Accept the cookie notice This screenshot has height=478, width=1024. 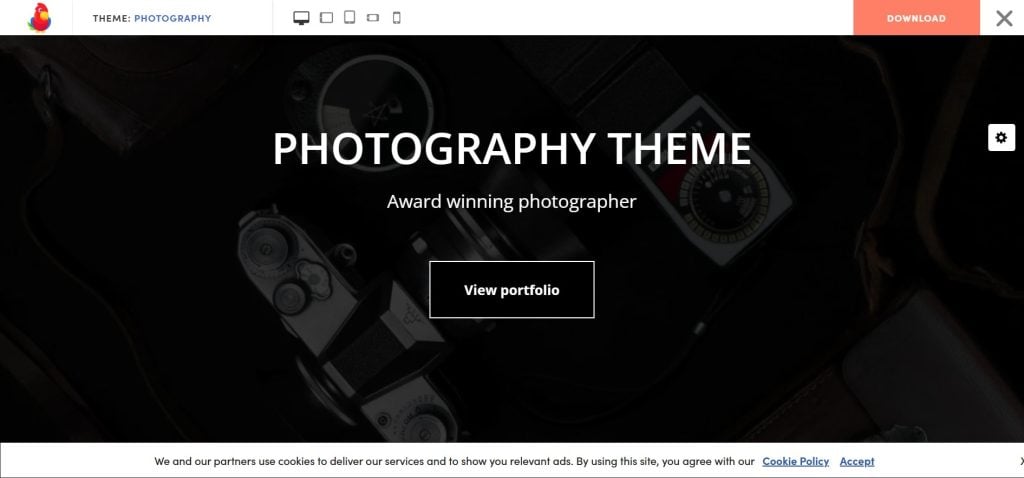[x=857, y=461]
